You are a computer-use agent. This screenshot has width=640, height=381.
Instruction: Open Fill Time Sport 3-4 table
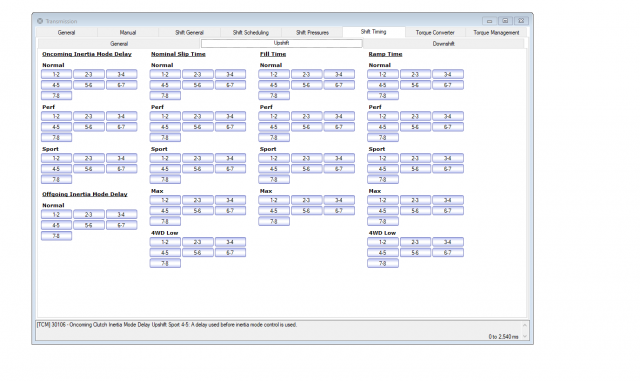click(339, 158)
